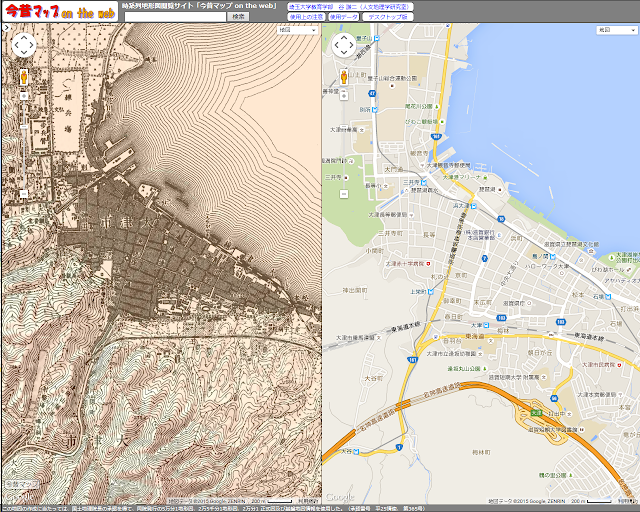
Task: Pan the Google map left with arrow
Action: point(336,45)
